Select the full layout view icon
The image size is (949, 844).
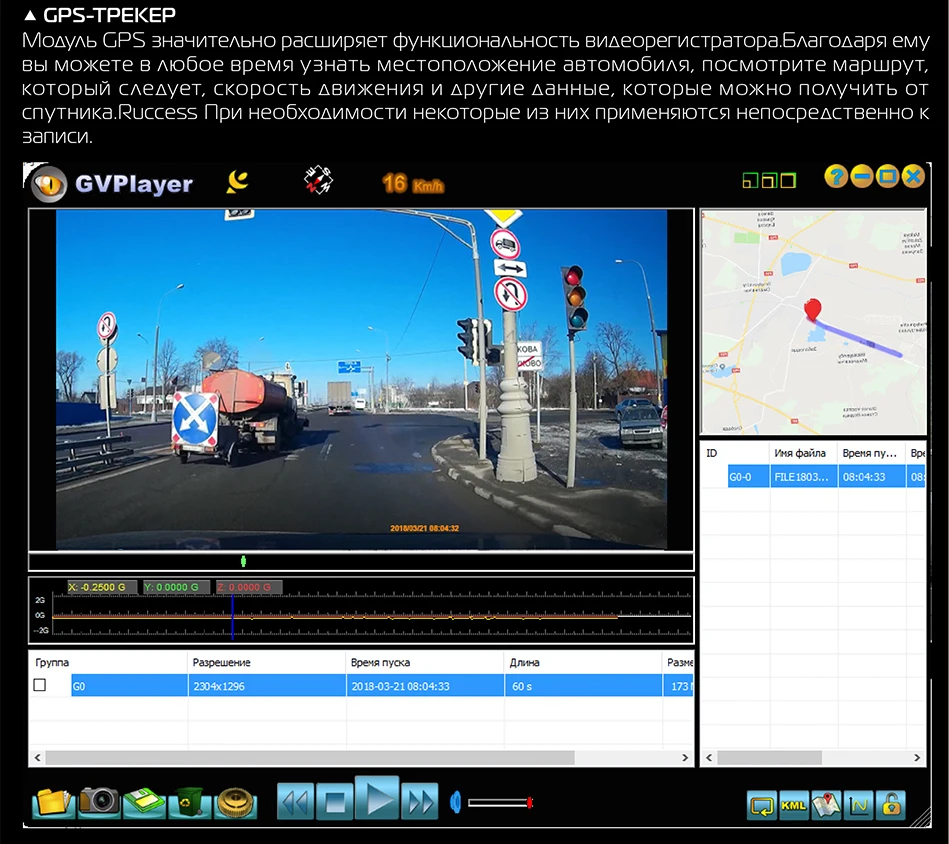788,180
